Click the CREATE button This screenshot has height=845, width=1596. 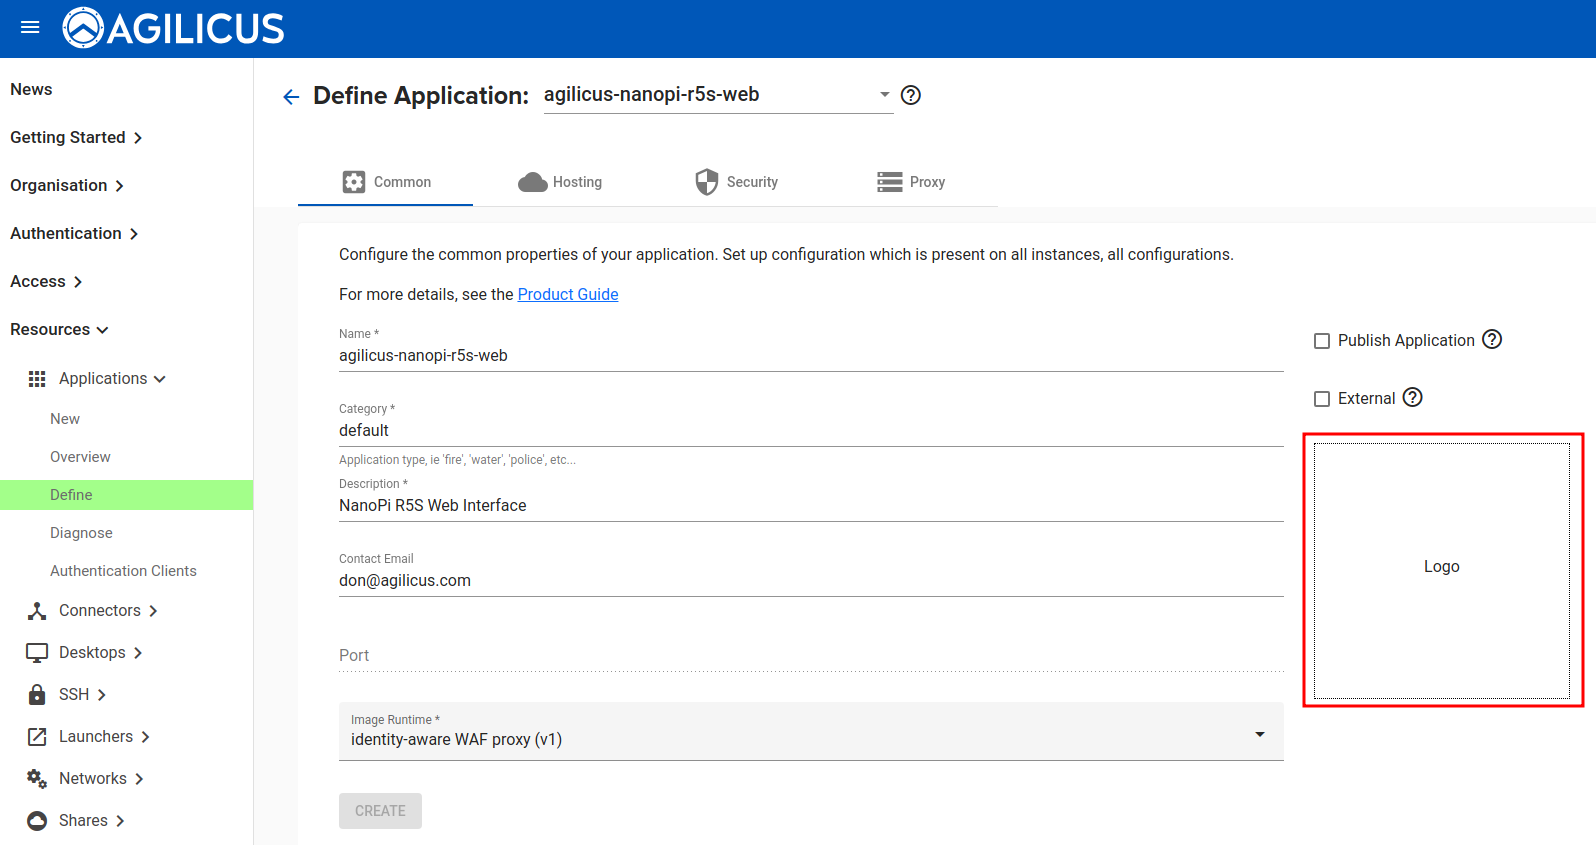[380, 811]
